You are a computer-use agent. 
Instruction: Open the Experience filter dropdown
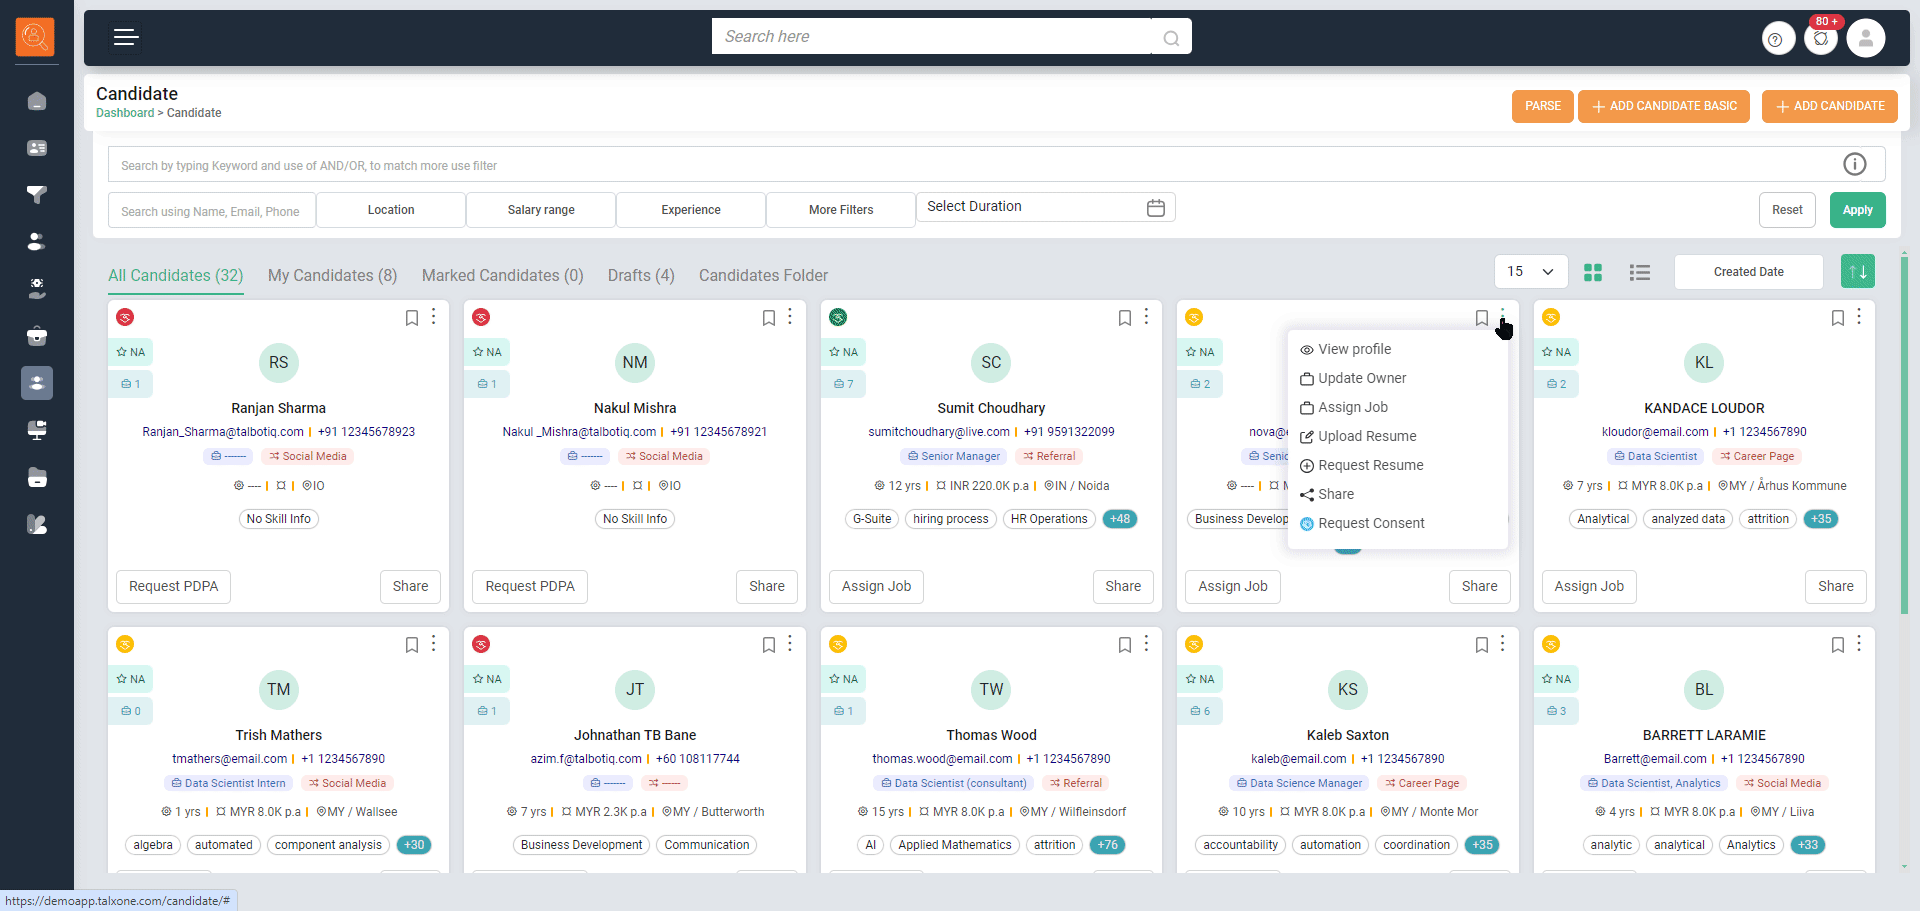[x=690, y=210]
